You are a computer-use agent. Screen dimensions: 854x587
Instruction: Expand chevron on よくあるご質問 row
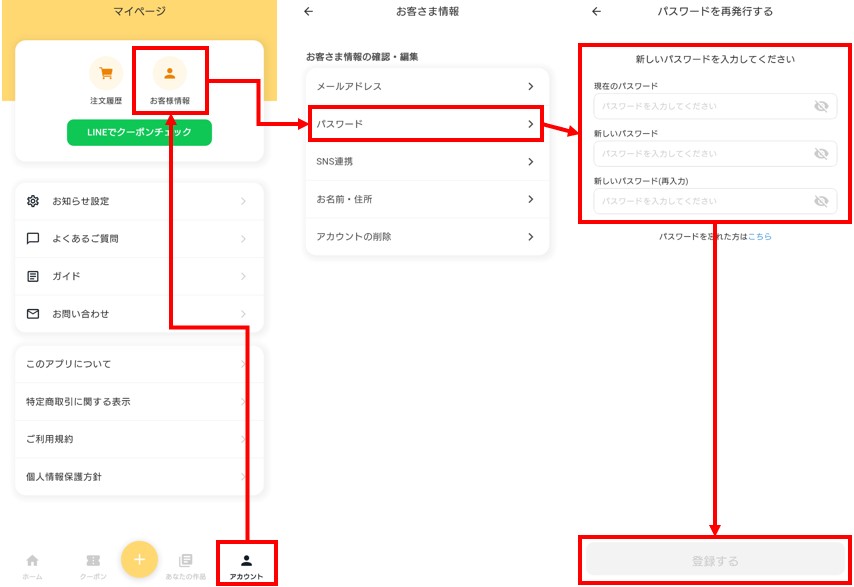(x=243, y=239)
